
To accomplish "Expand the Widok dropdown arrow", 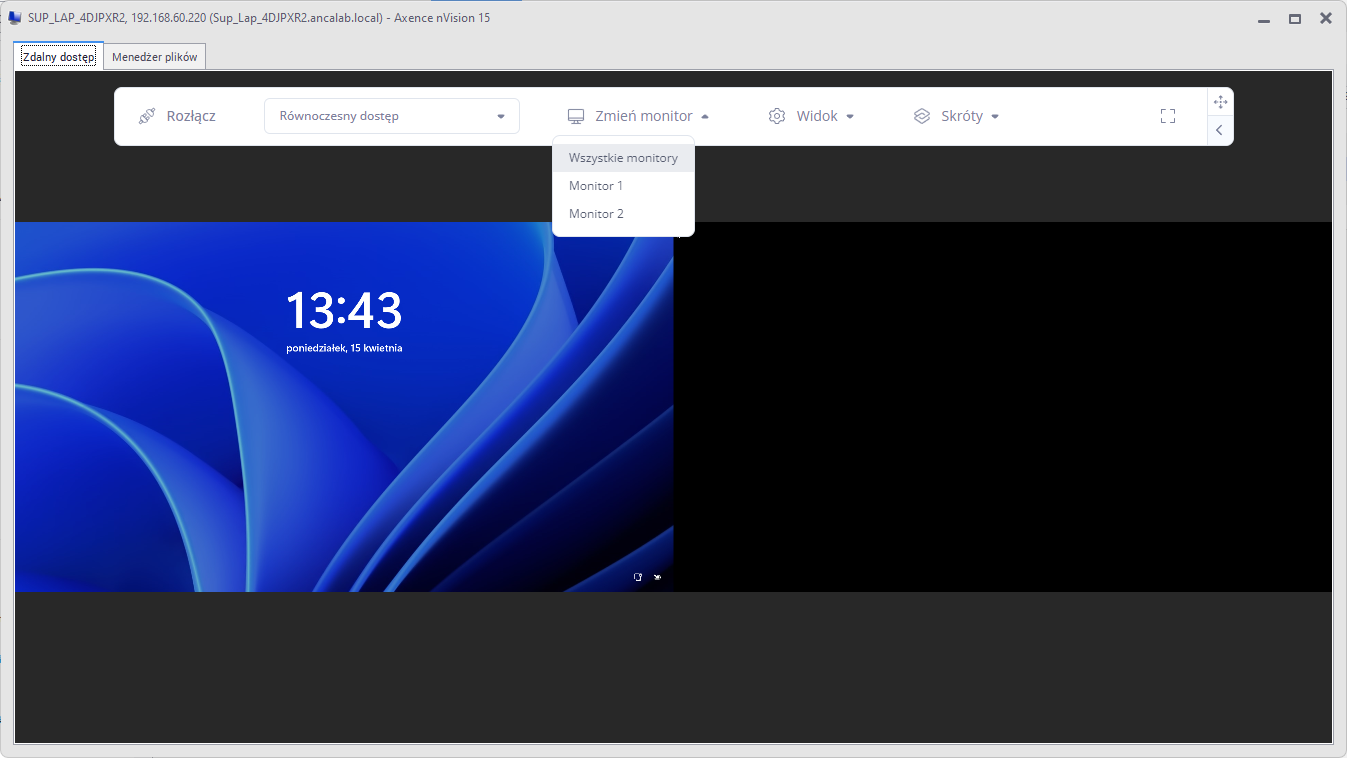I will (850, 117).
